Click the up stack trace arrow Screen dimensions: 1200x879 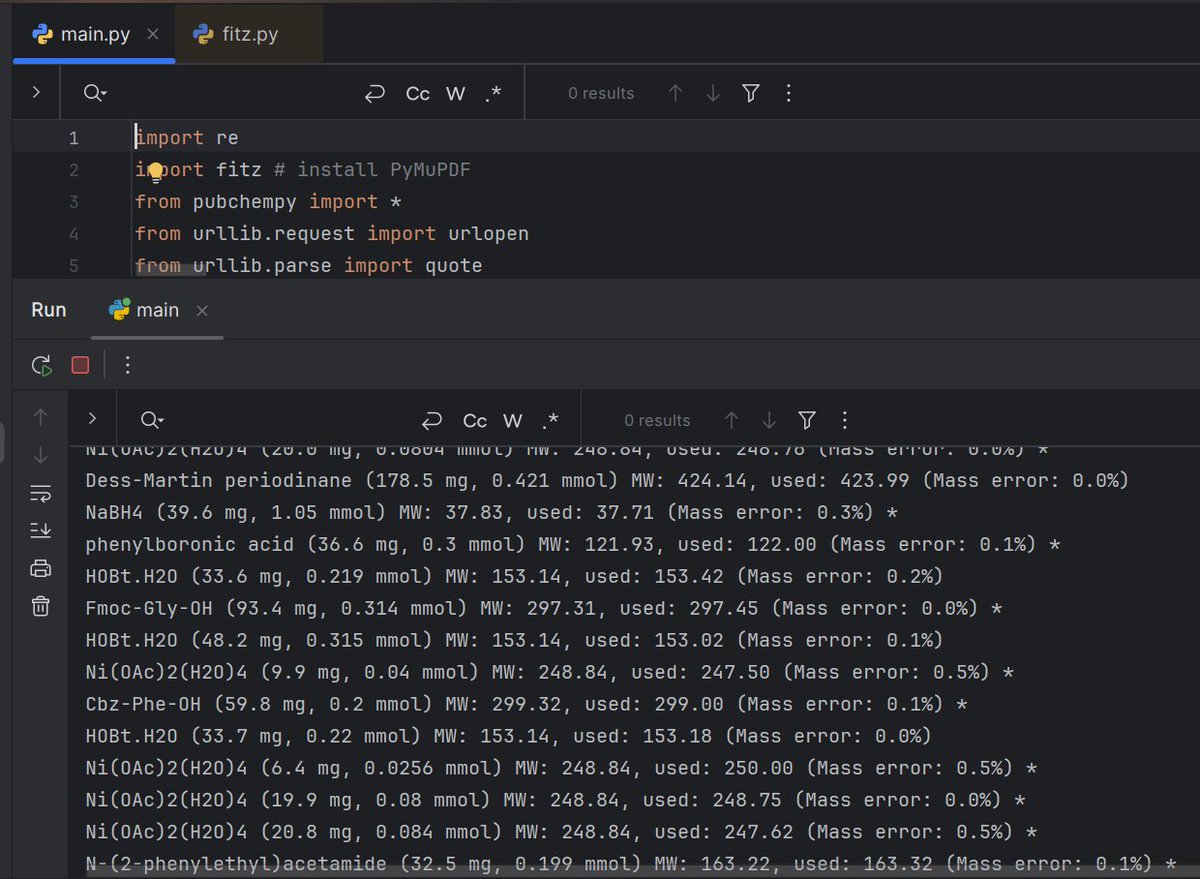[x=41, y=417]
